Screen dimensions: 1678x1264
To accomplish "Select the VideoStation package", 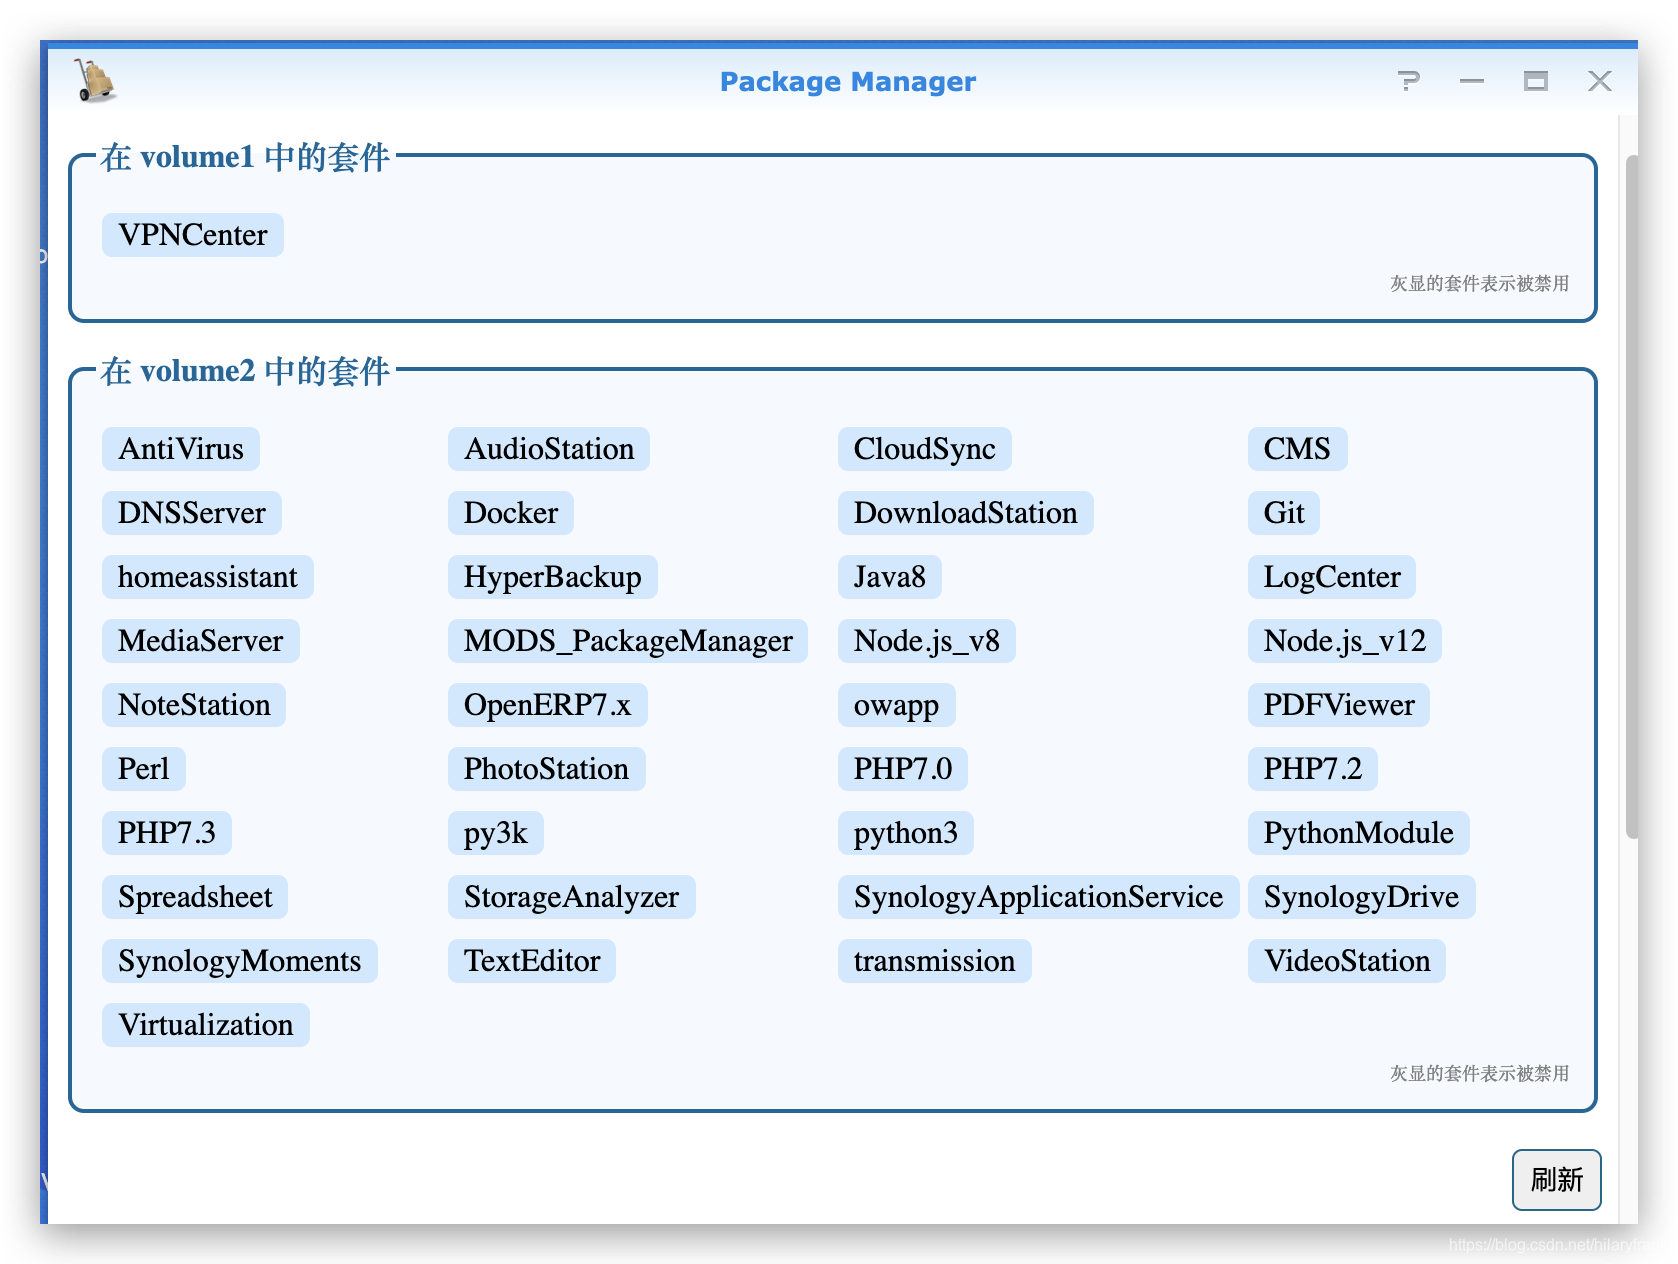I will coord(1347,961).
